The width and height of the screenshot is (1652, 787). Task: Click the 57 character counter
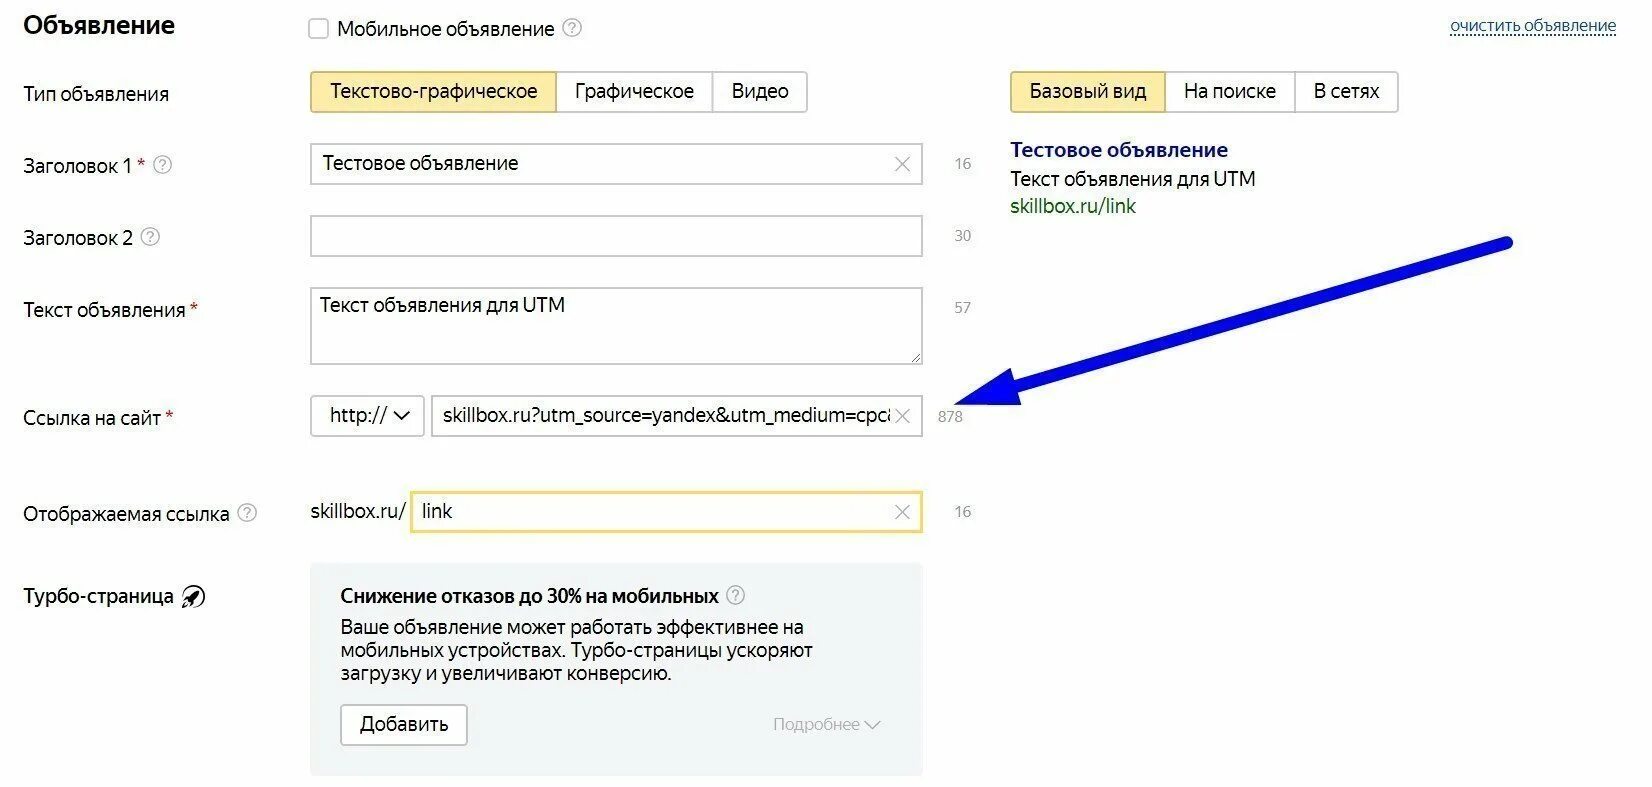(962, 308)
